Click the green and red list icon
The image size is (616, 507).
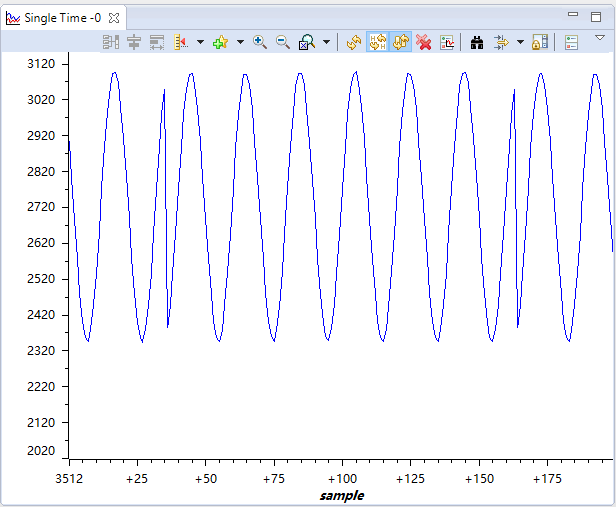[572, 42]
